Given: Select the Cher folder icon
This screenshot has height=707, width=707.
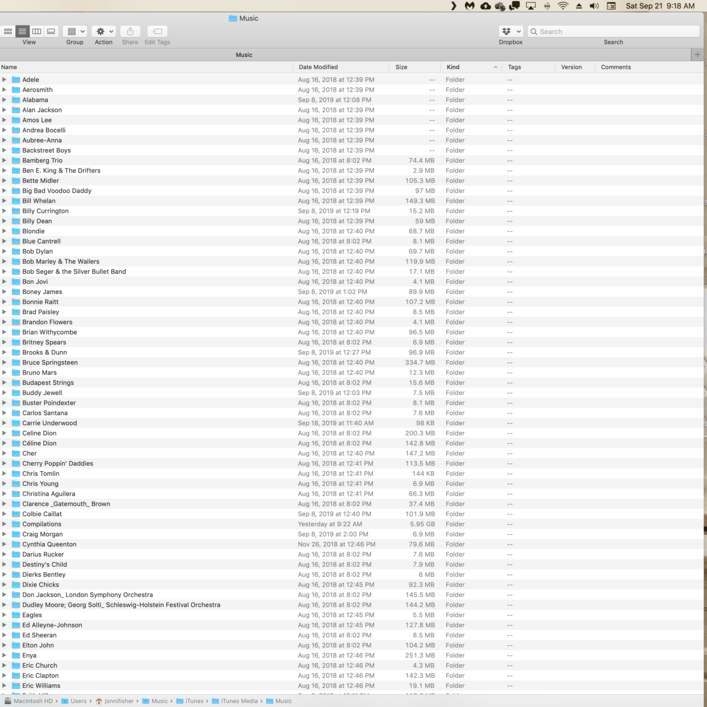Looking at the screenshot, I should pos(16,453).
